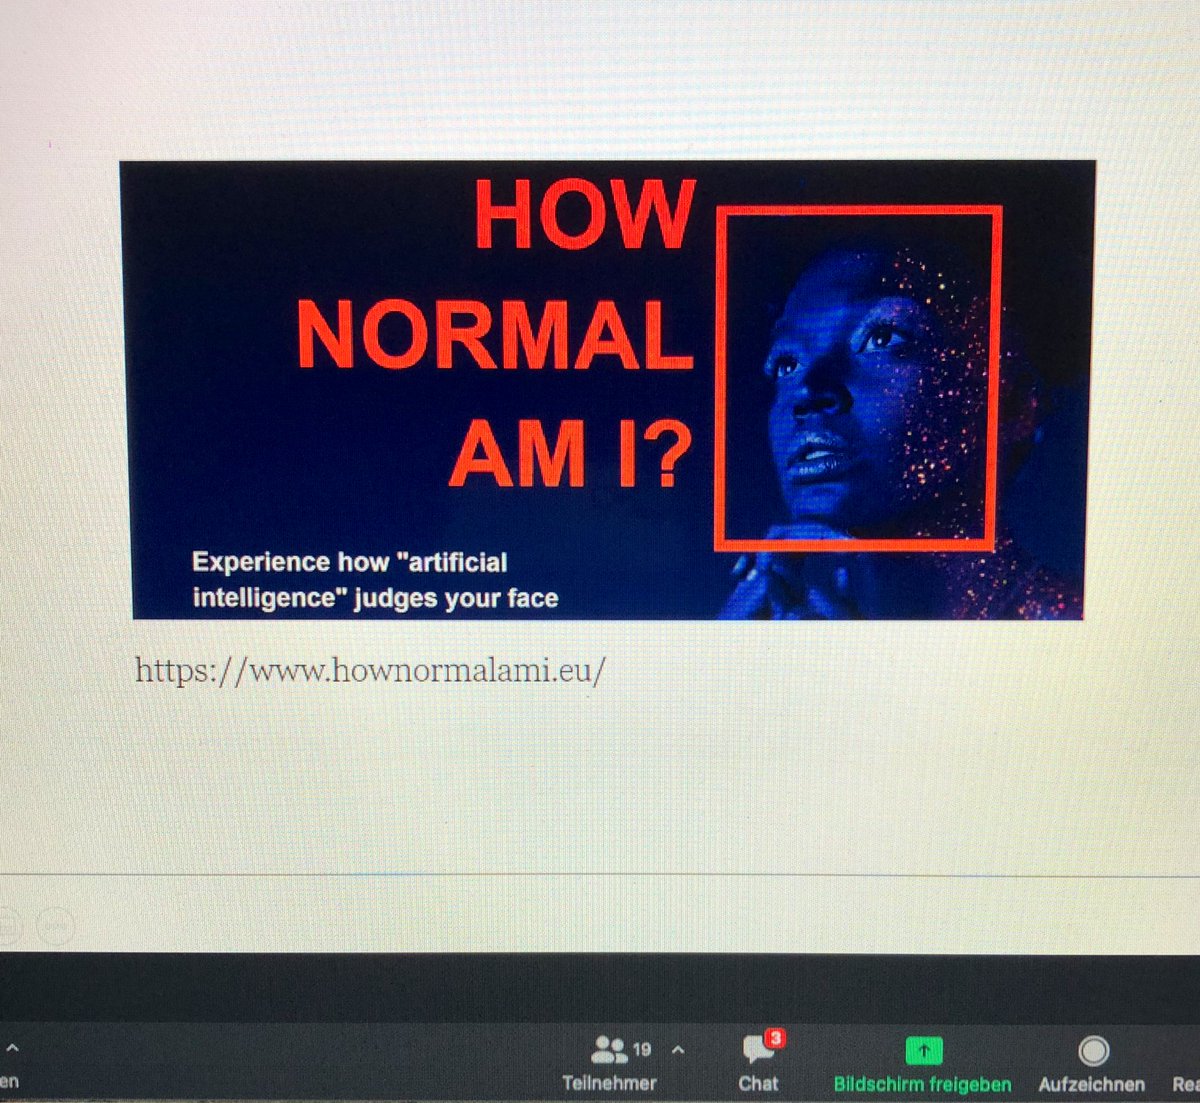
Task: Expand the arrow next to Teilnehmer count
Action: pyautogui.click(x=678, y=1050)
